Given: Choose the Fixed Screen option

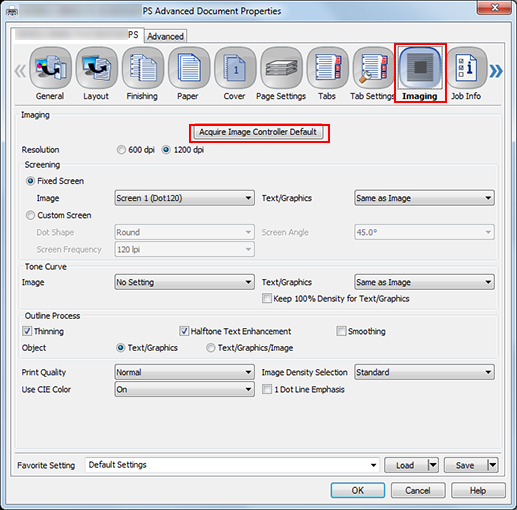Looking at the screenshot, I should coord(30,181).
